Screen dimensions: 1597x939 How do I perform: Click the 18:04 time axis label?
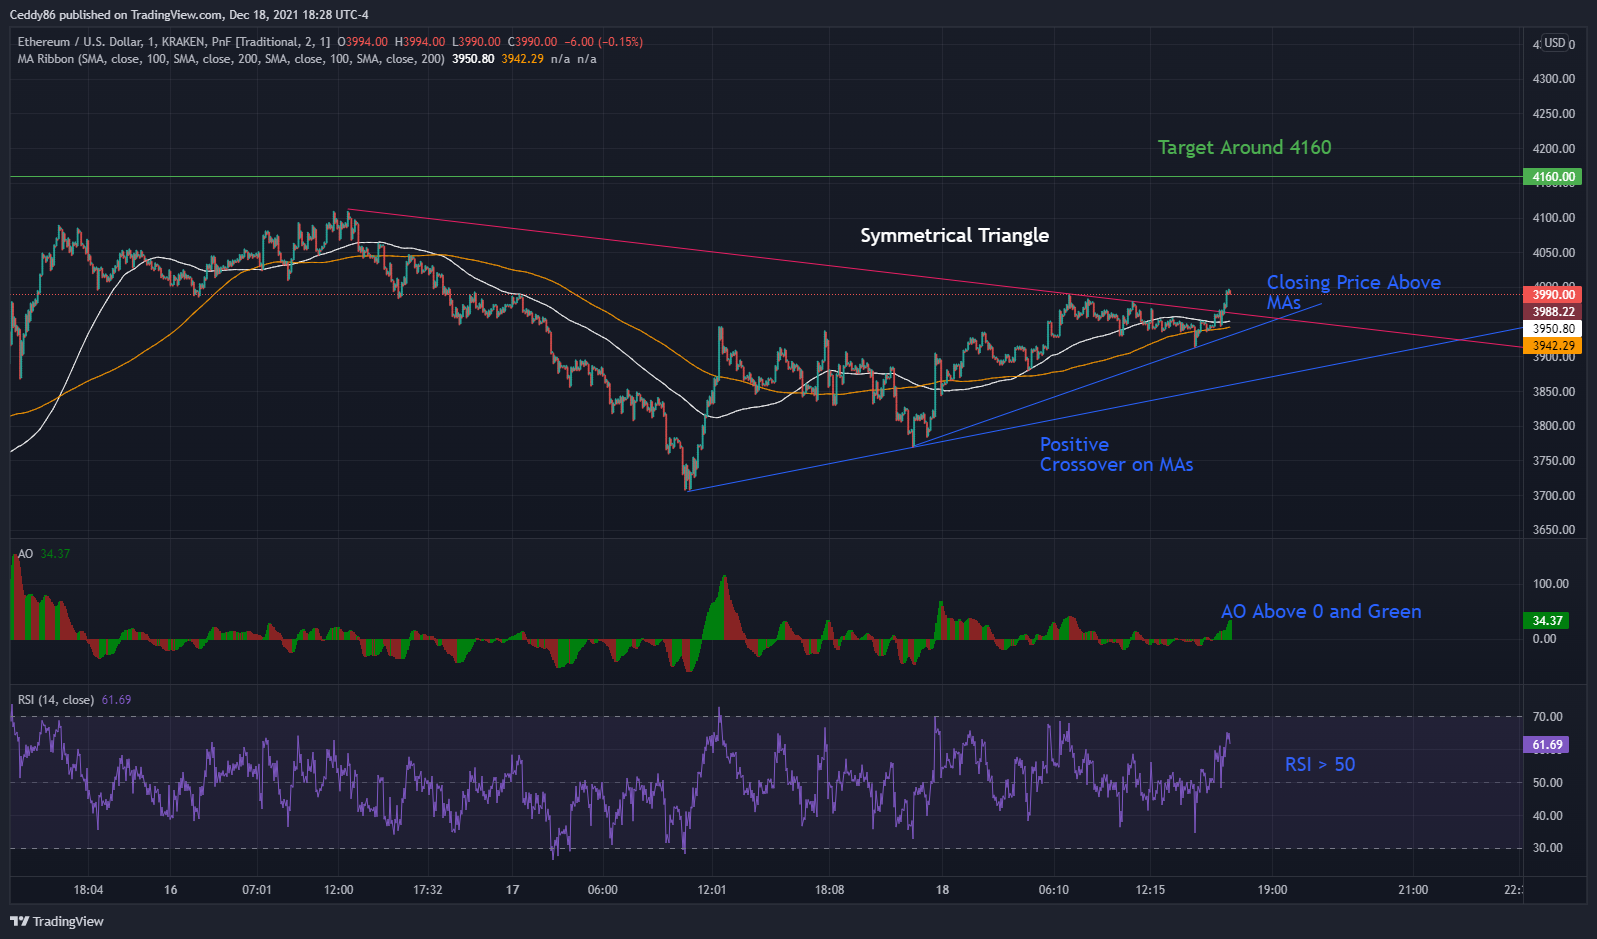88,890
